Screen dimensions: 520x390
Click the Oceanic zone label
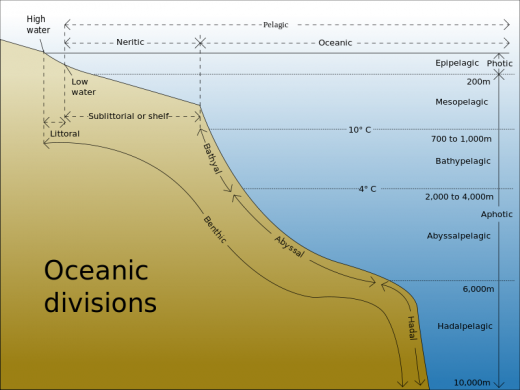point(335,43)
